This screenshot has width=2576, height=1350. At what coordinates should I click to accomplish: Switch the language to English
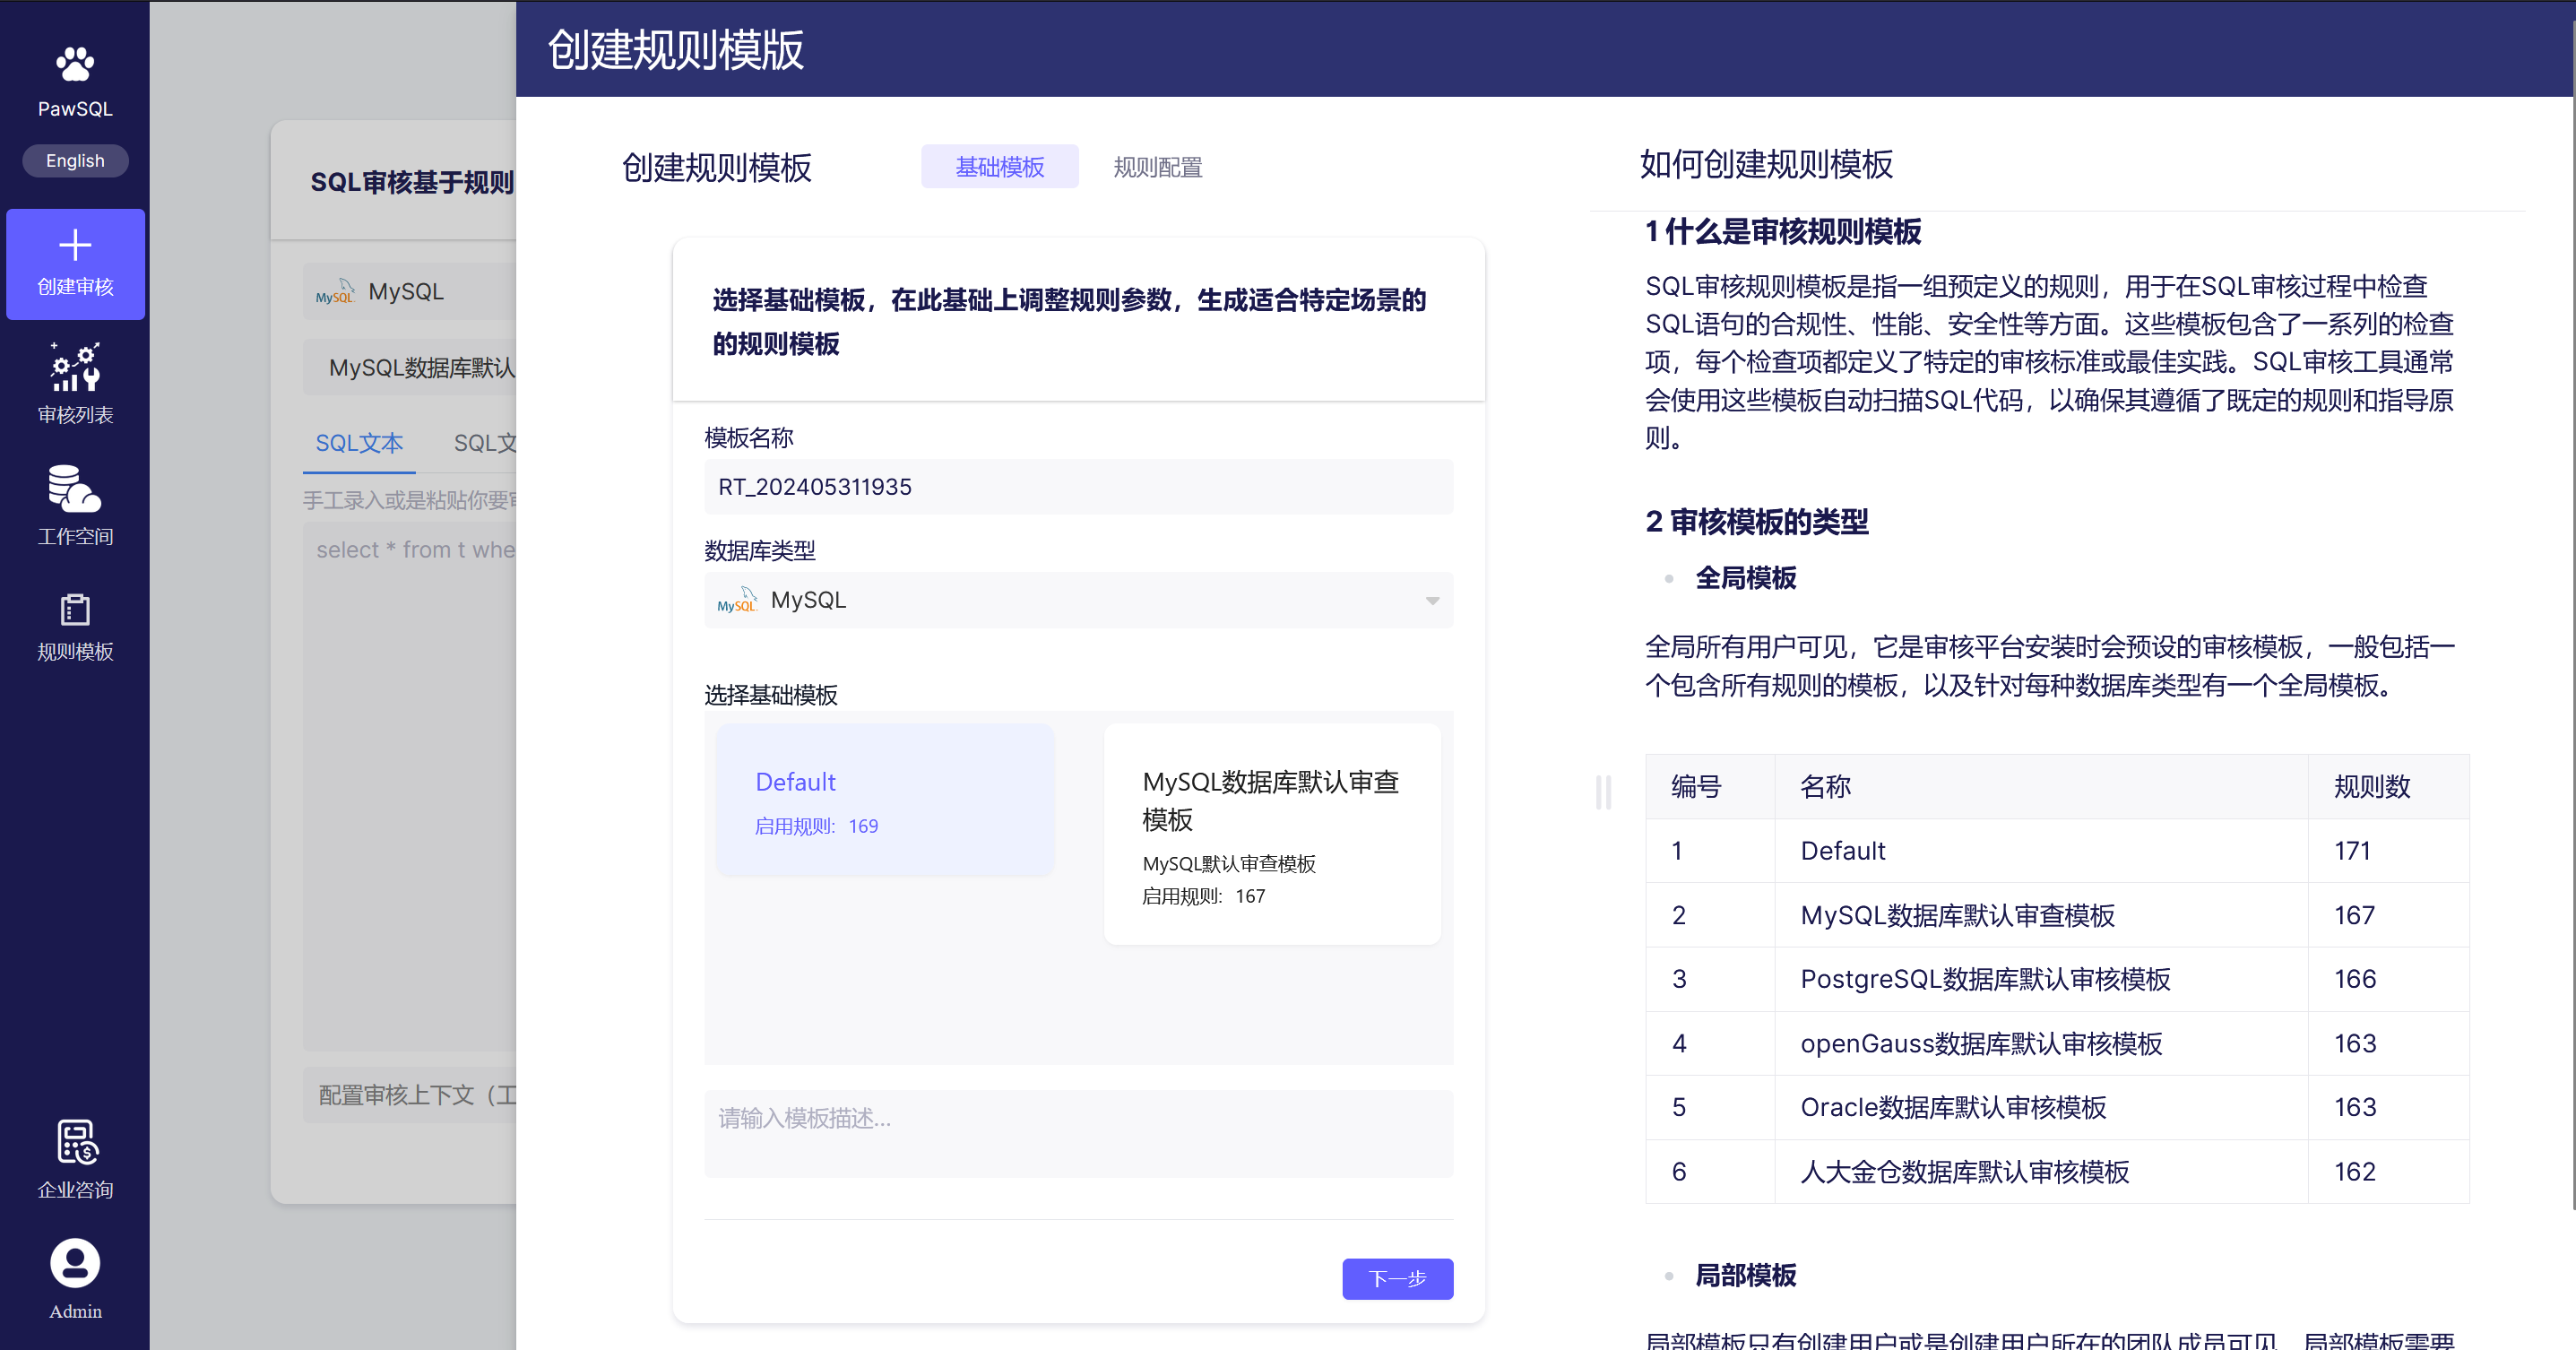pos(75,160)
